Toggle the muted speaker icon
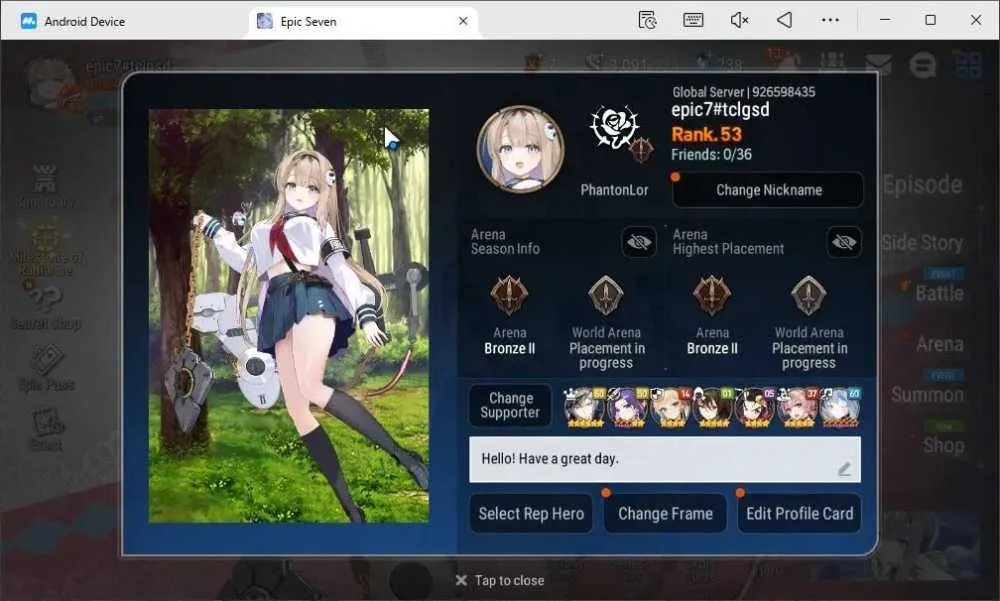 coord(739,20)
